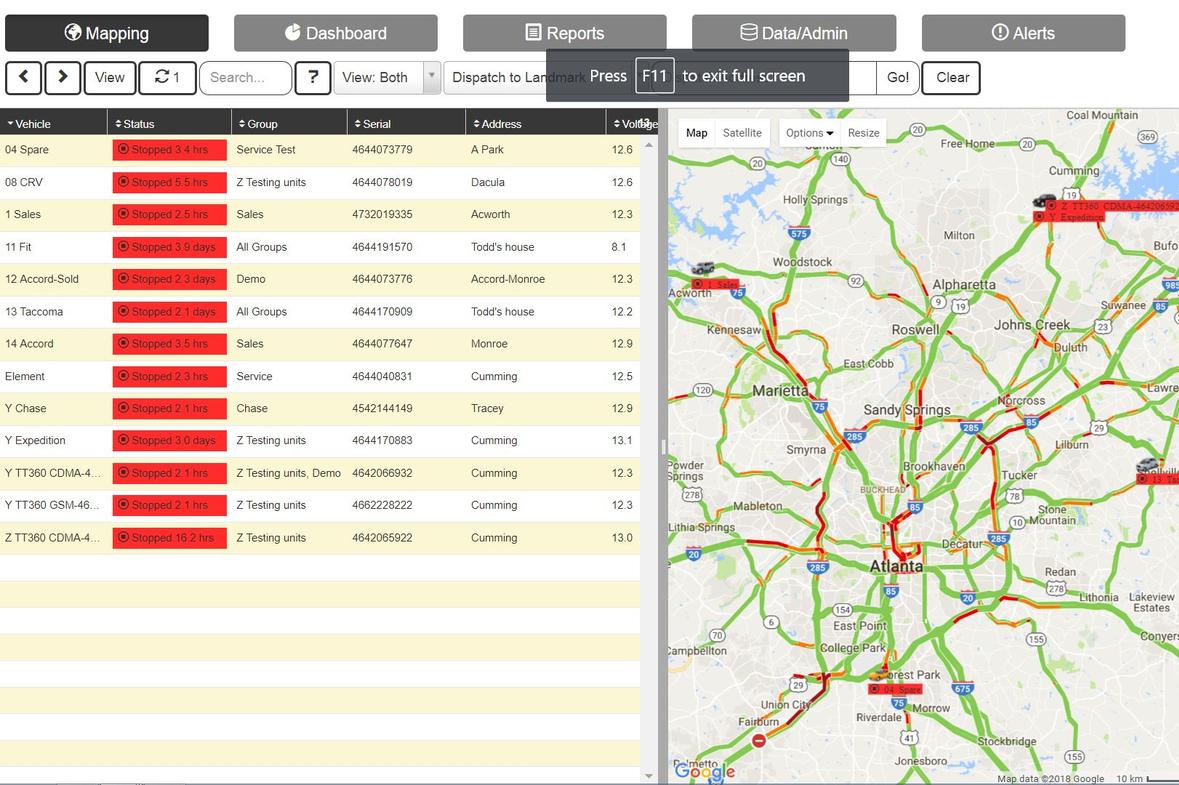Click the Stopped 5.5 hrs status badge
Screen dimensions: 1179x785
point(169,182)
